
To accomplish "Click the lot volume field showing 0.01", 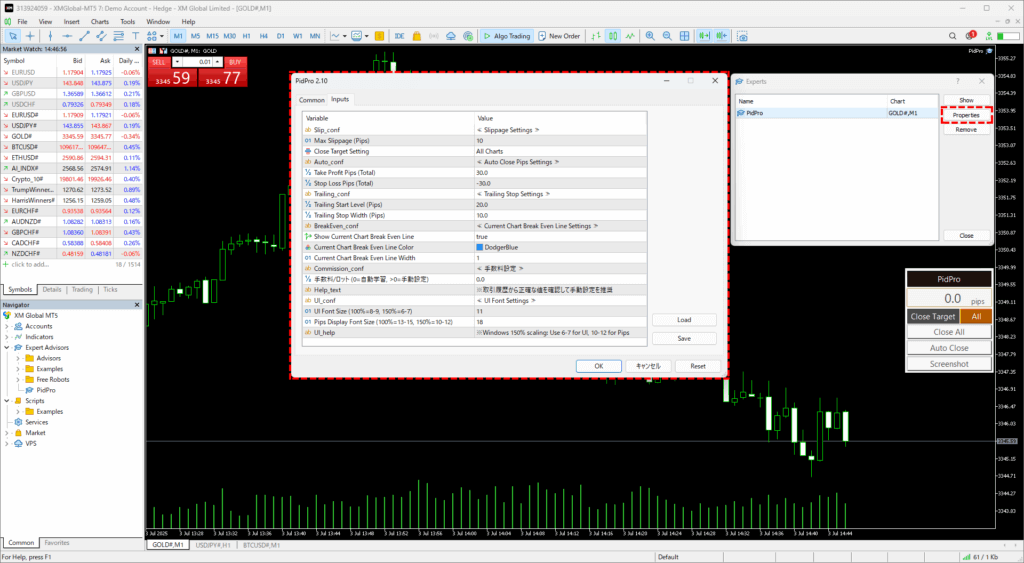I will [197, 62].
